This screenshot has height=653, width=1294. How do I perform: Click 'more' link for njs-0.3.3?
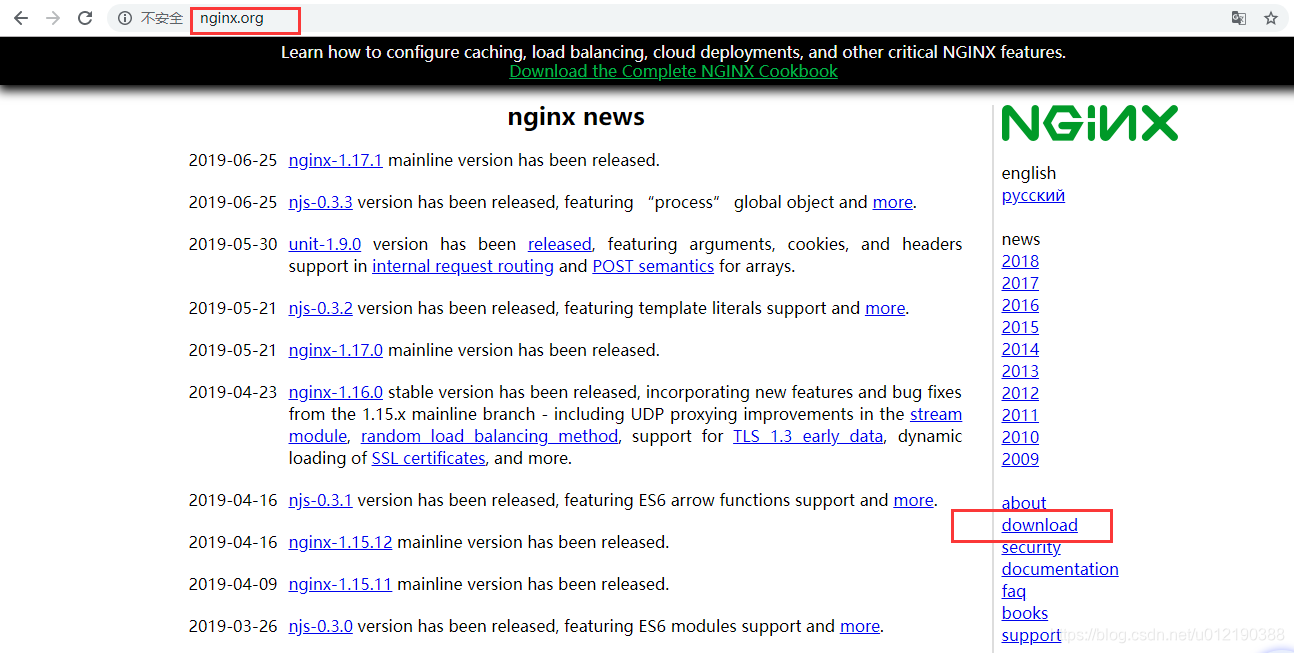[x=892, y=202]
